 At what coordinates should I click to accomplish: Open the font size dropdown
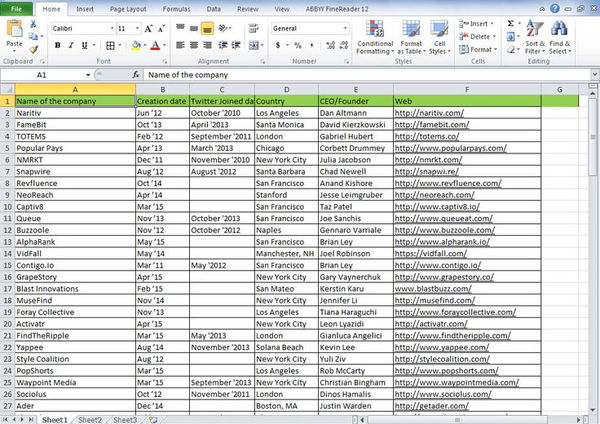pos(137,29)
